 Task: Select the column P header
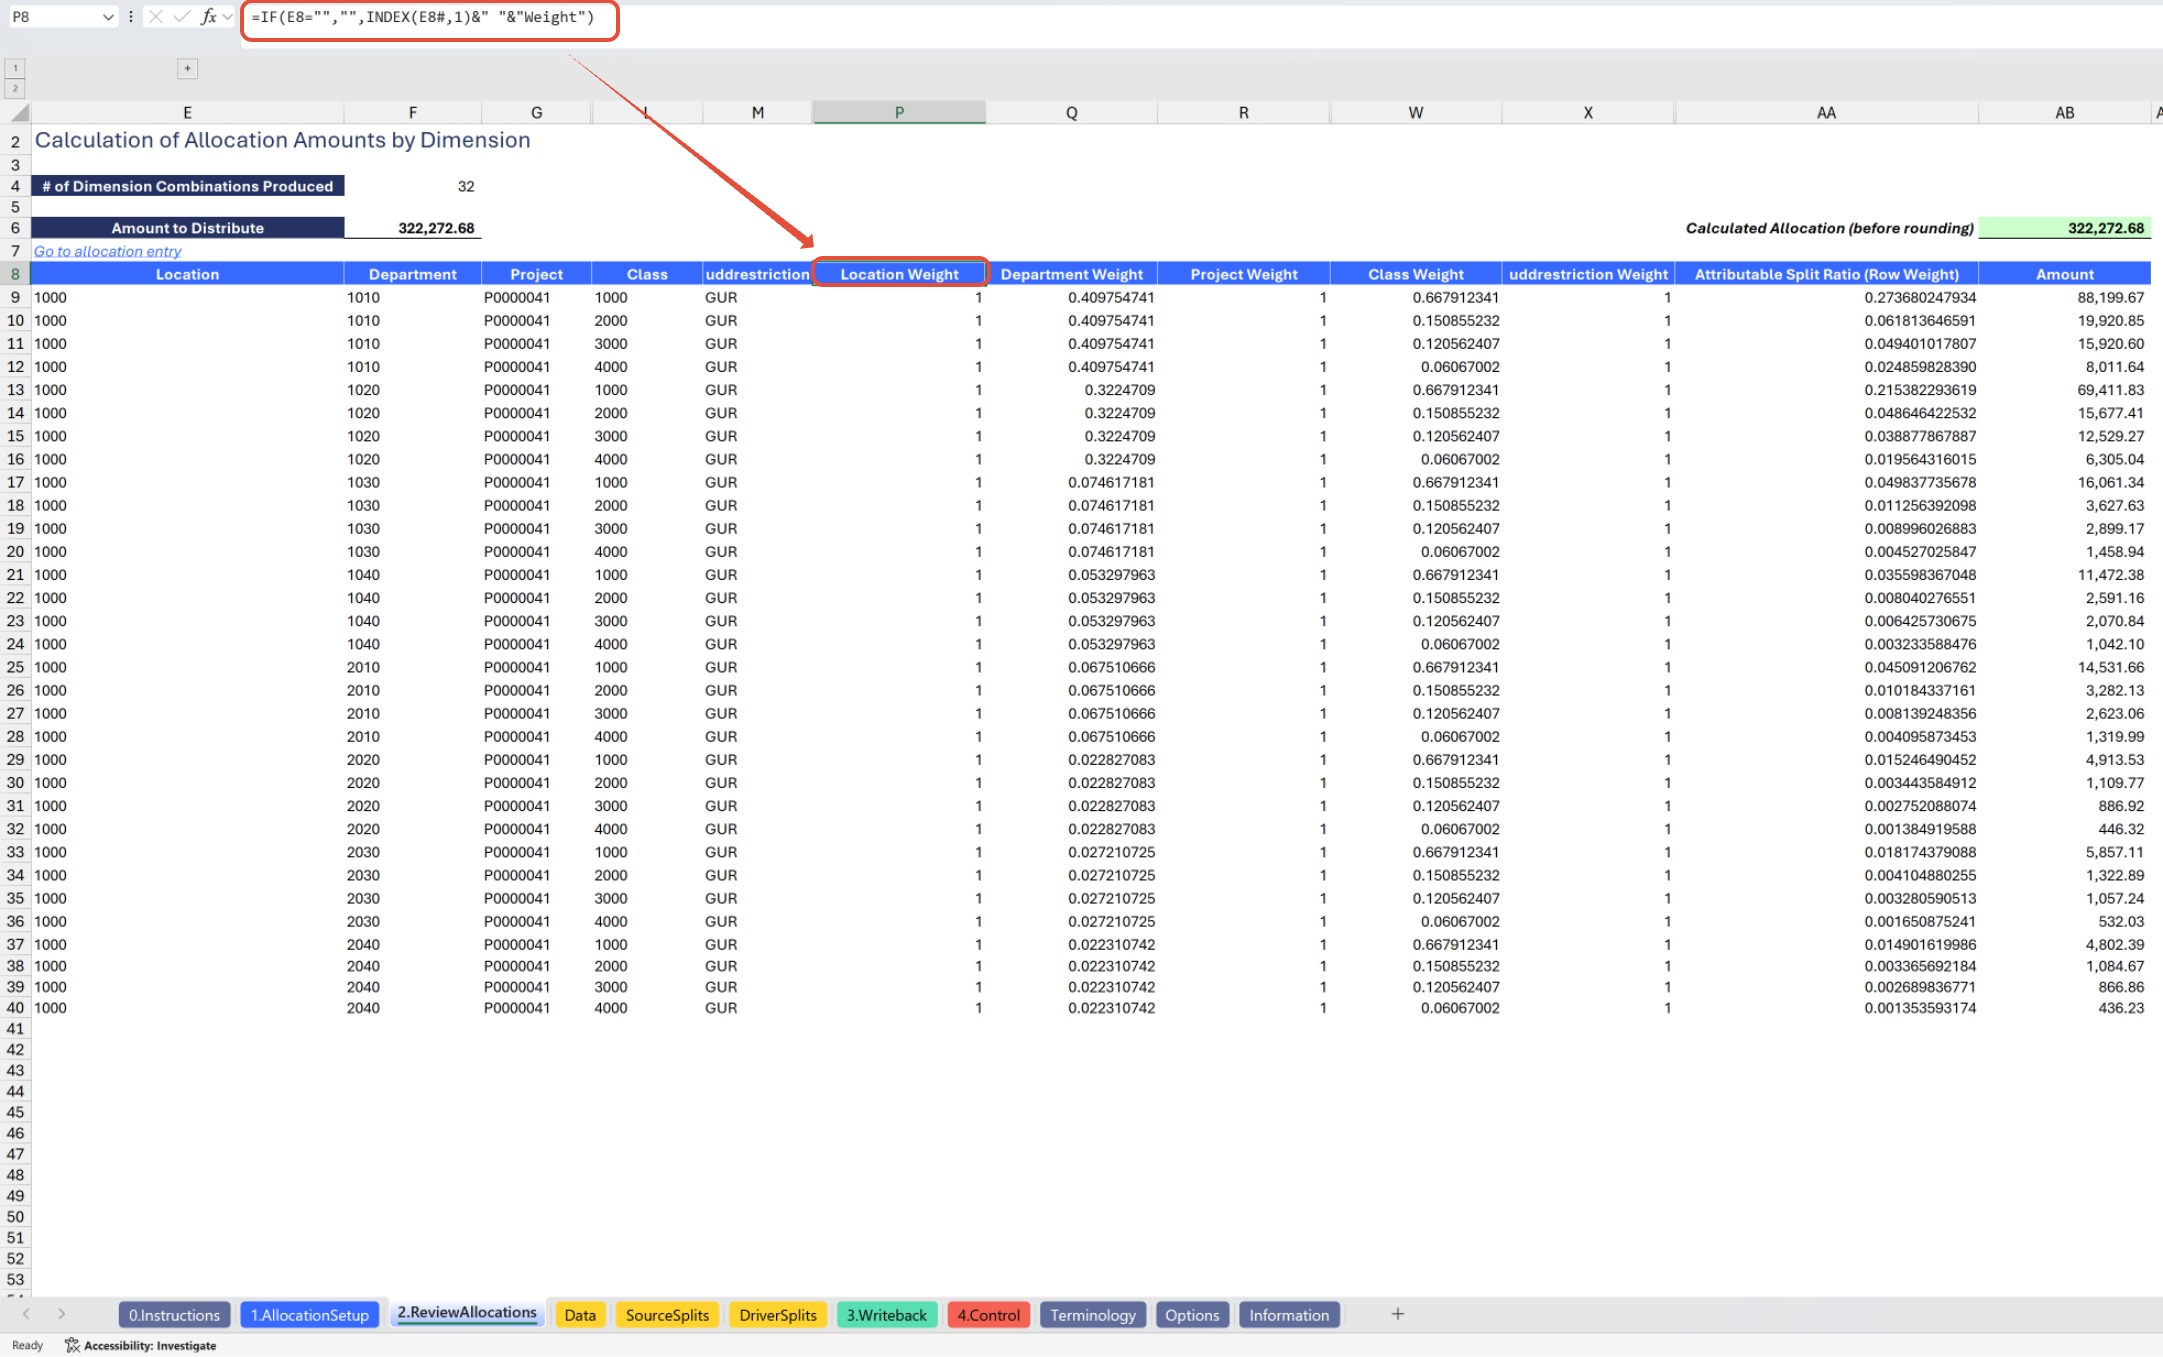point(898,113)
